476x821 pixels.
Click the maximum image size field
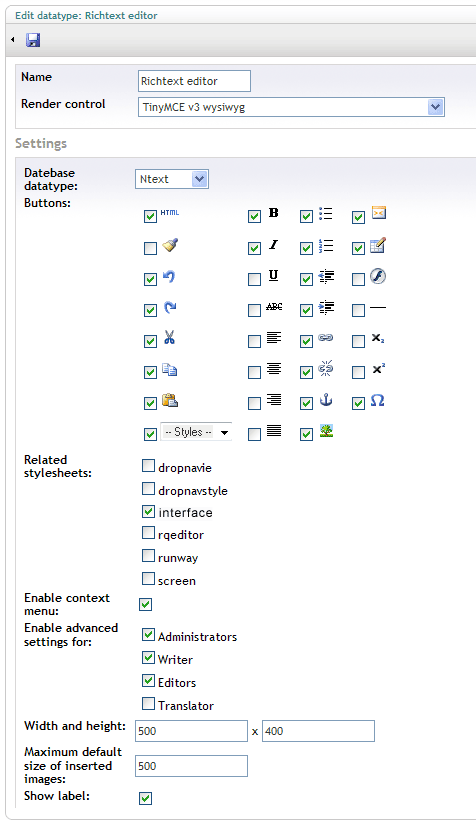(x=191, y=766)
